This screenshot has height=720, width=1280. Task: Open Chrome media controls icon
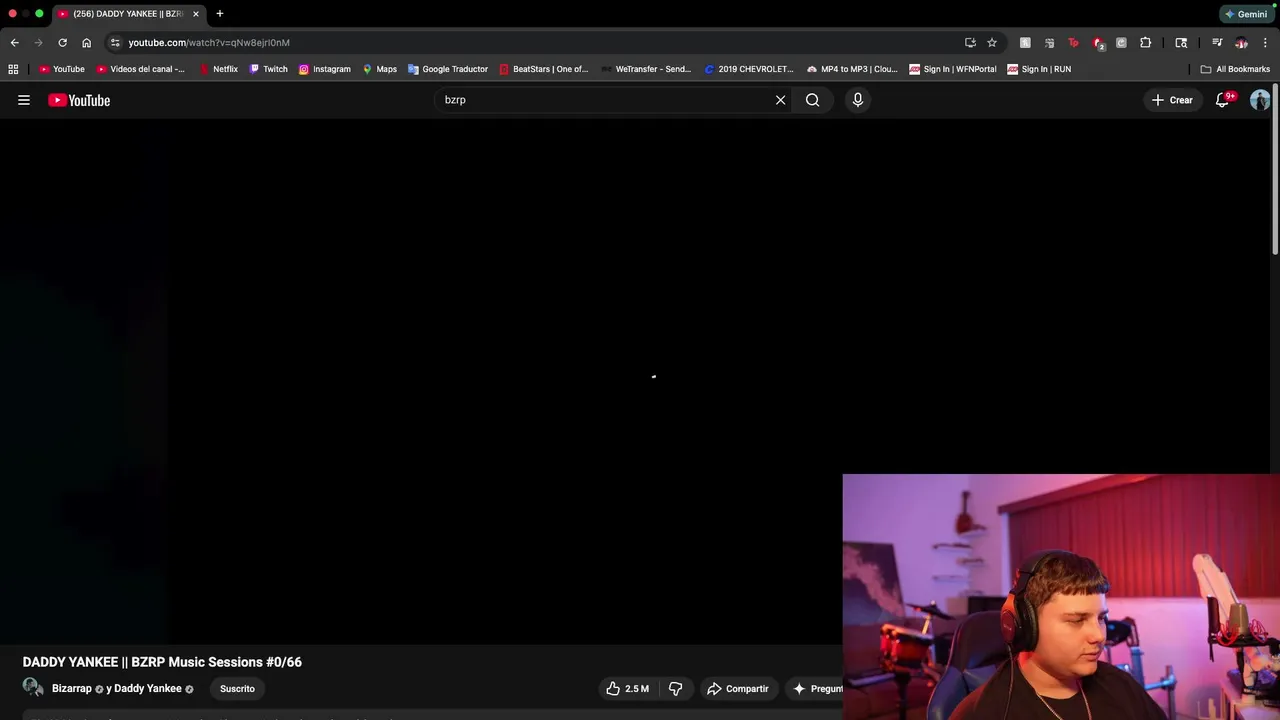(1217, 42)
